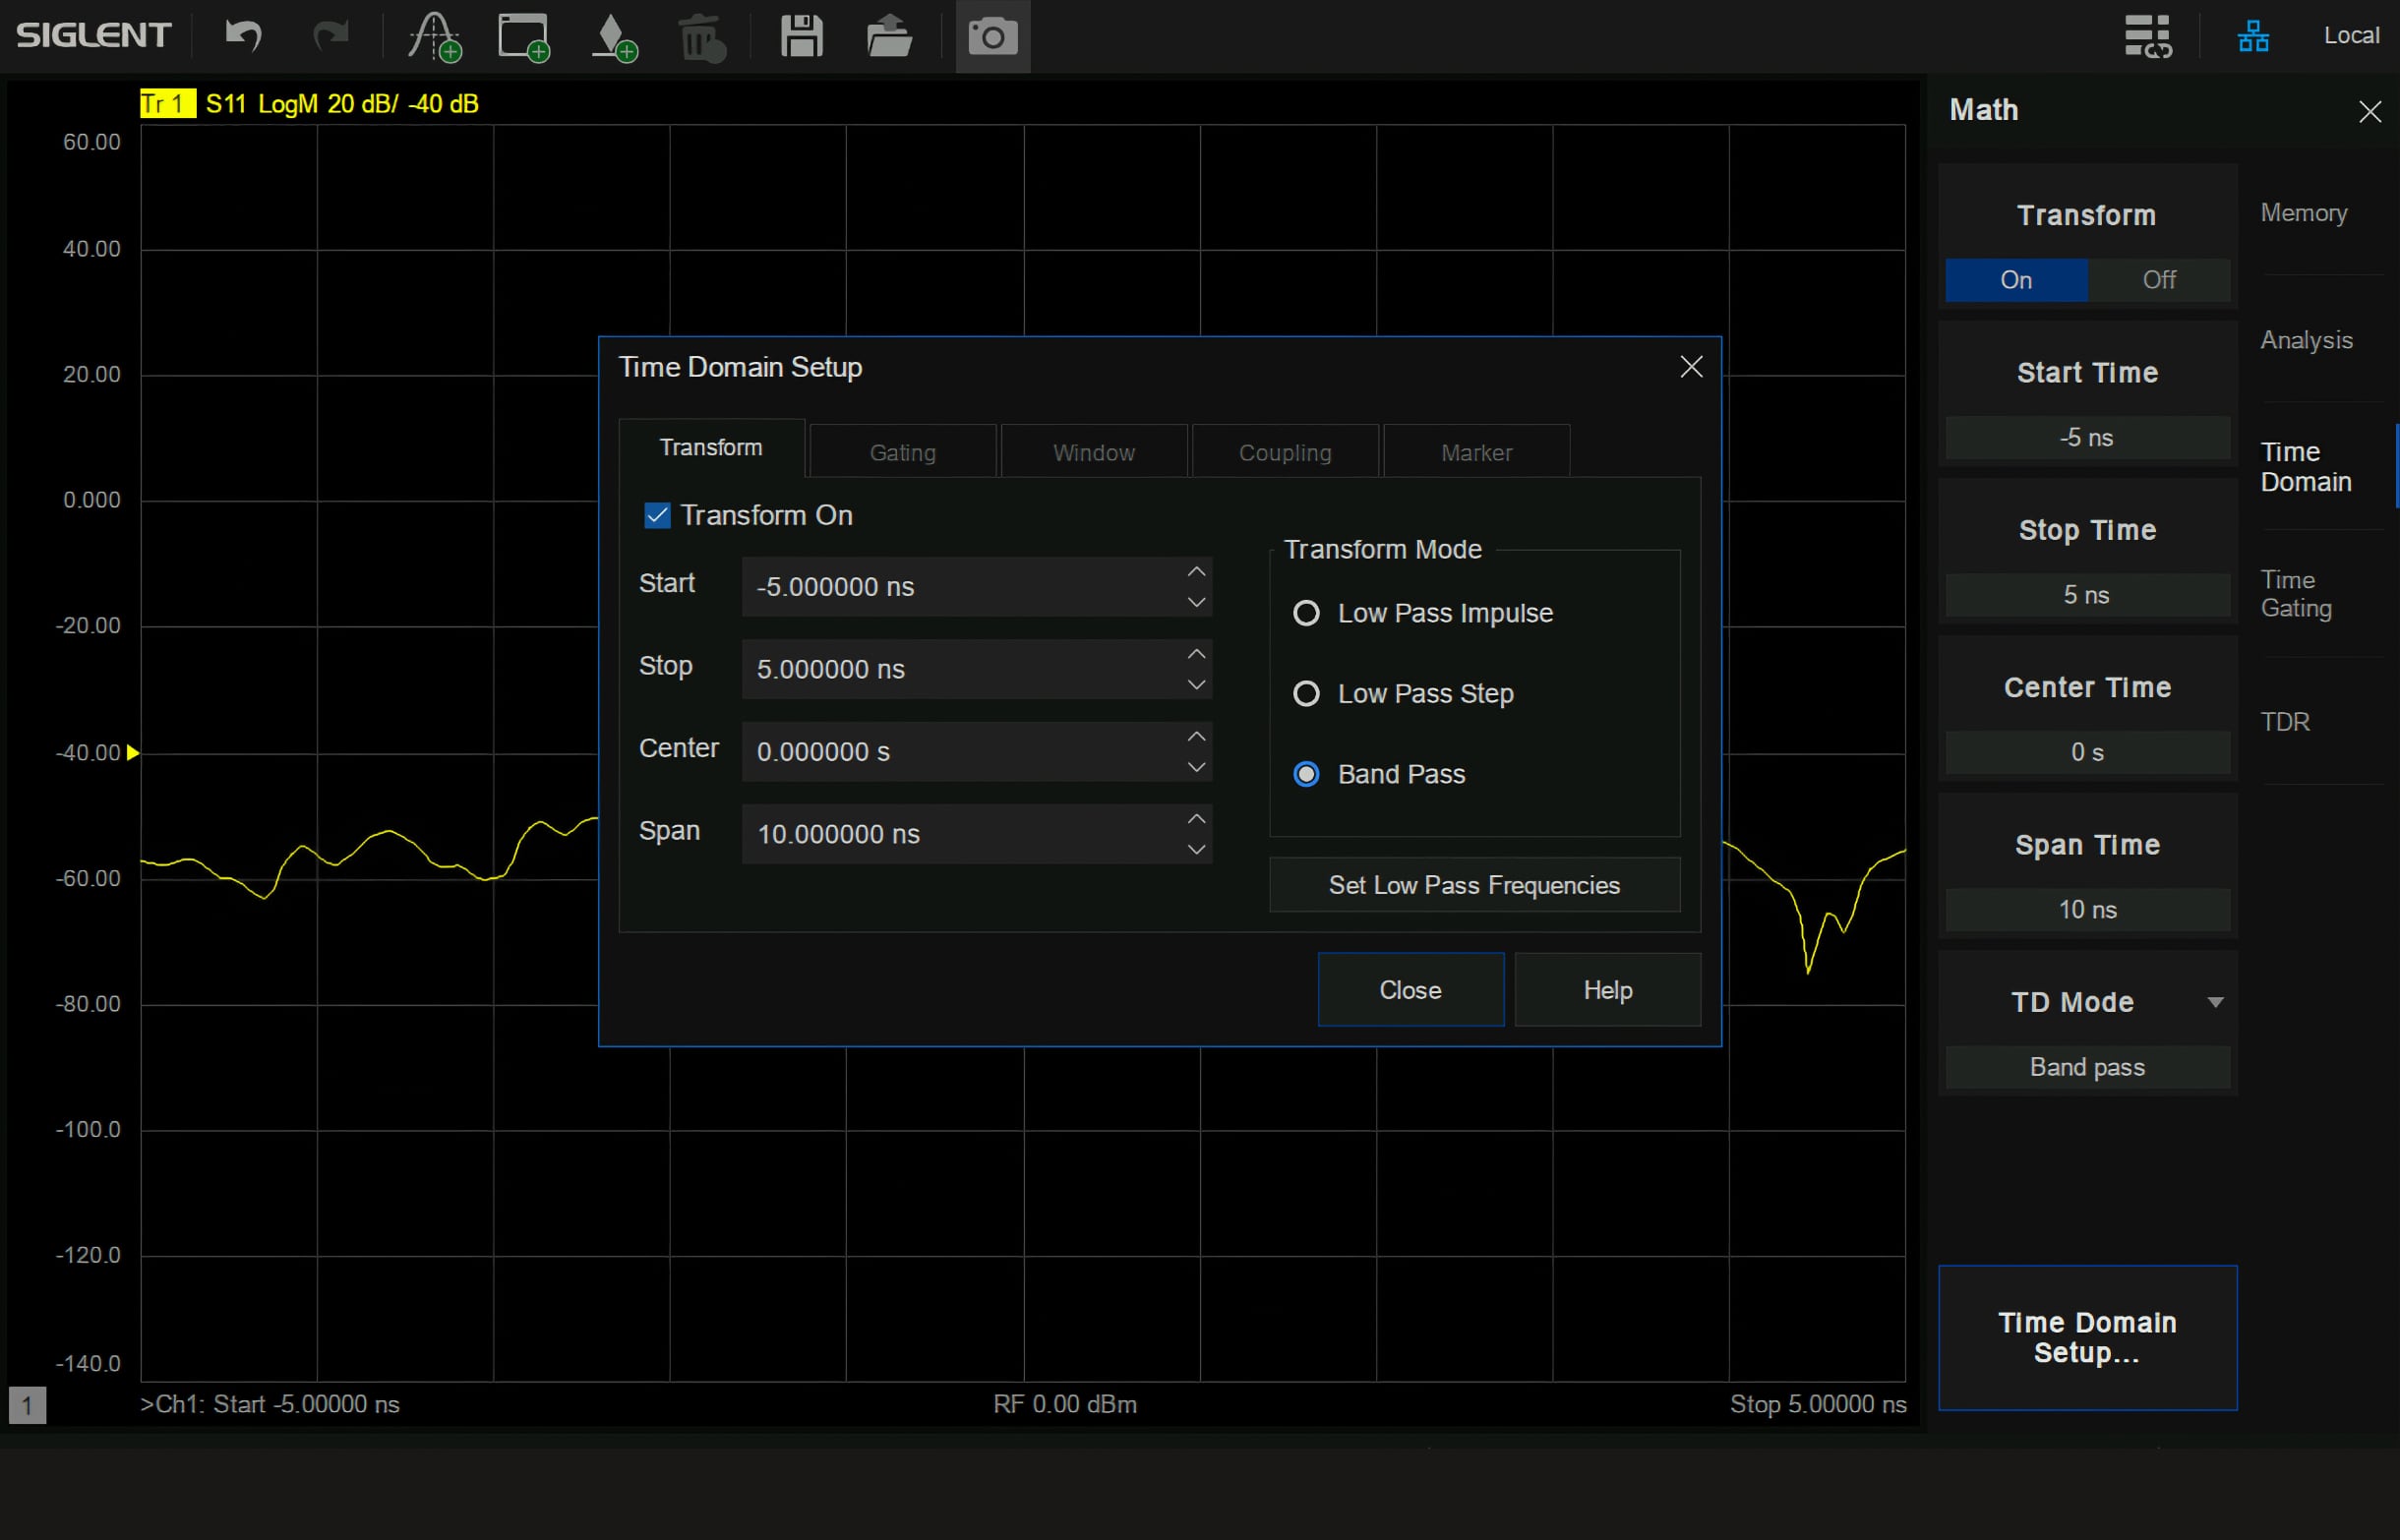The height and width of the screenshot is (1540, 2400).
Task: Click the open folder recall icon
Action: [889, 36]
